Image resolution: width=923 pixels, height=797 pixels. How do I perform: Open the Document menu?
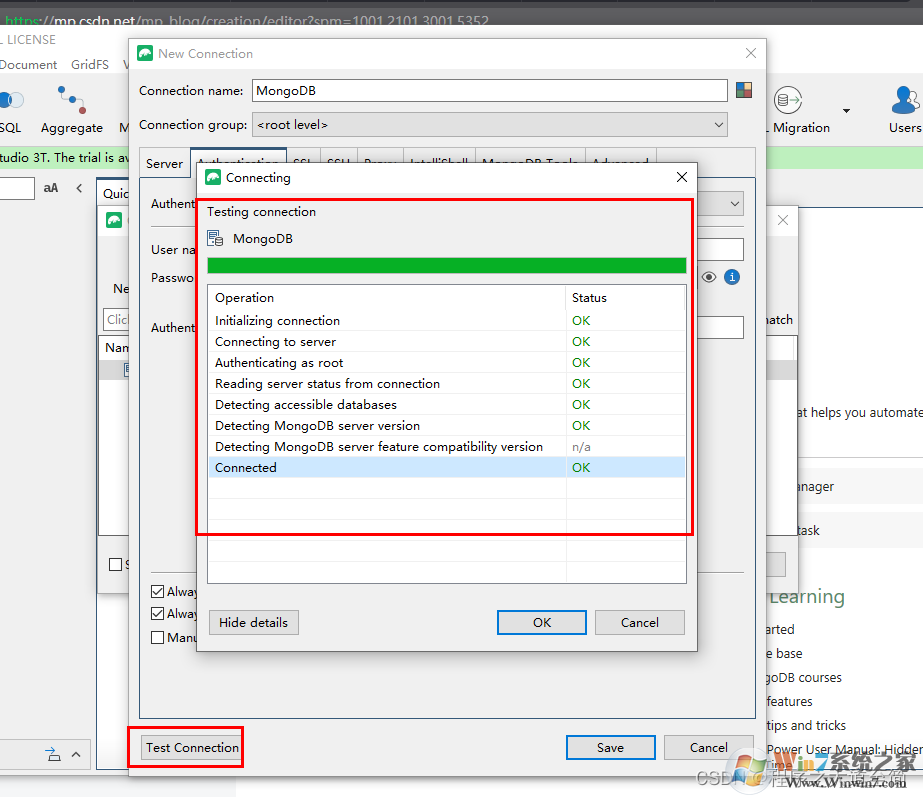click(x=28, y=64)
